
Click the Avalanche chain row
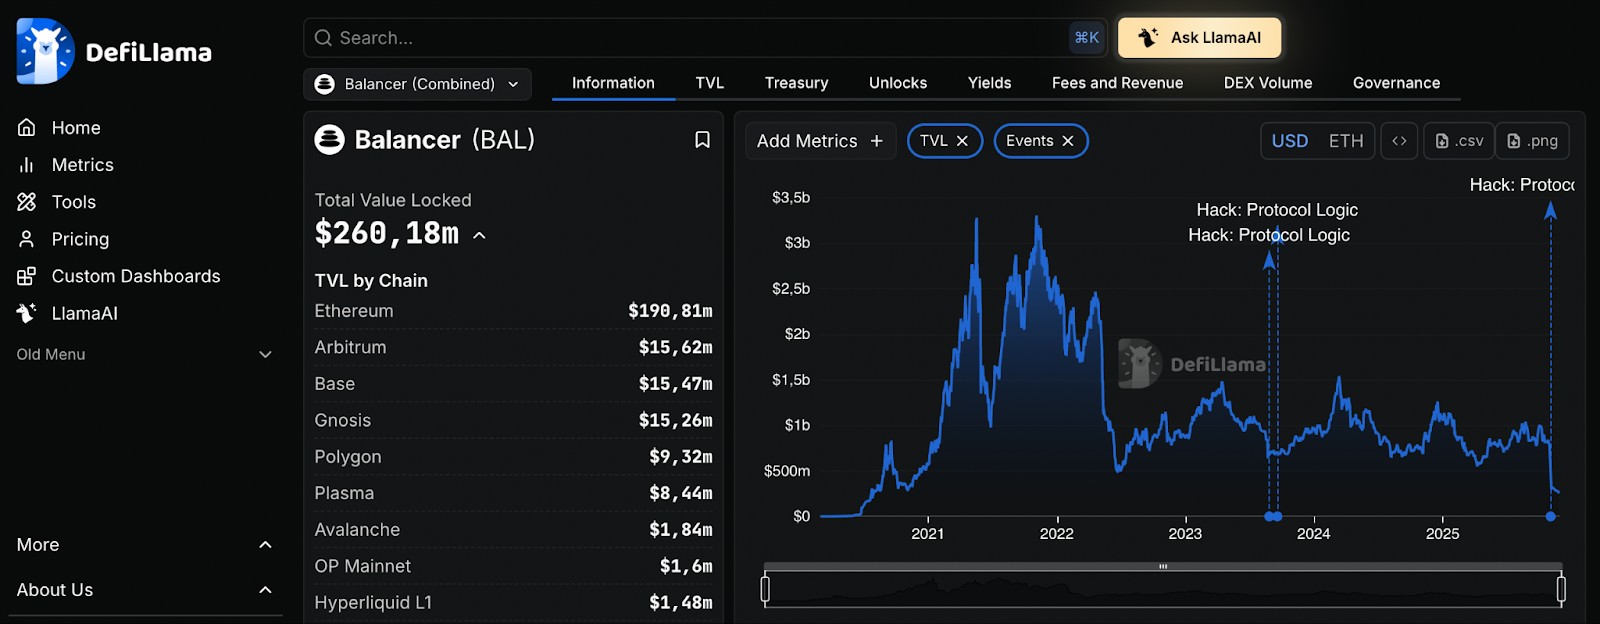(x=513, y=530)
